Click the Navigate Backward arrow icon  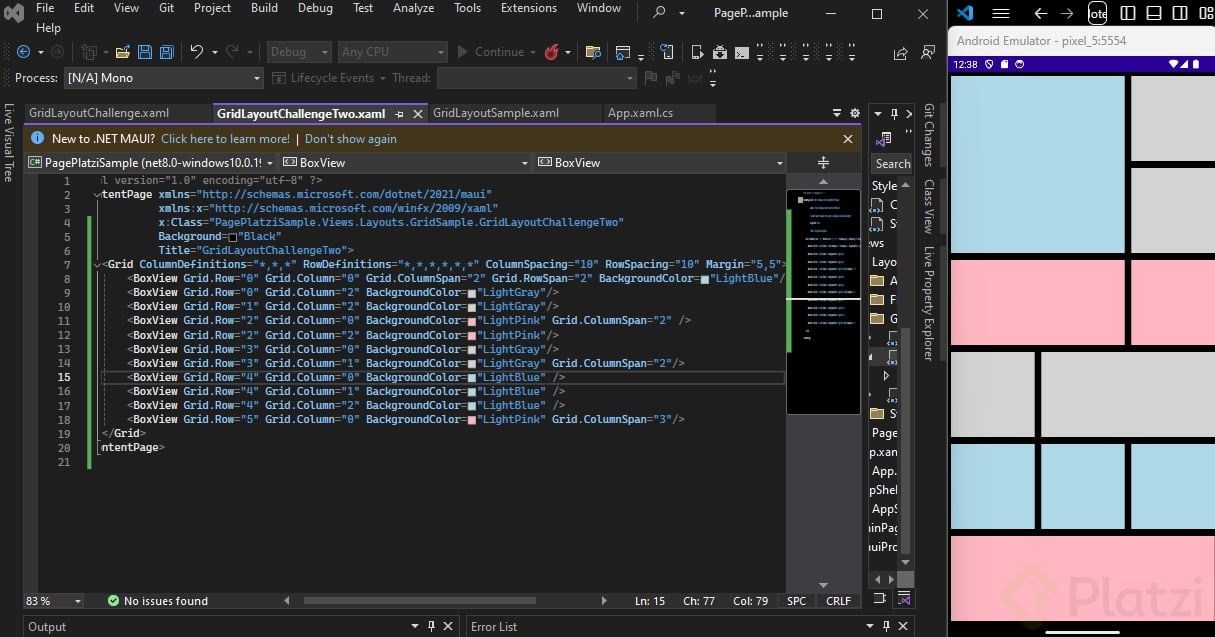[23, 52]
